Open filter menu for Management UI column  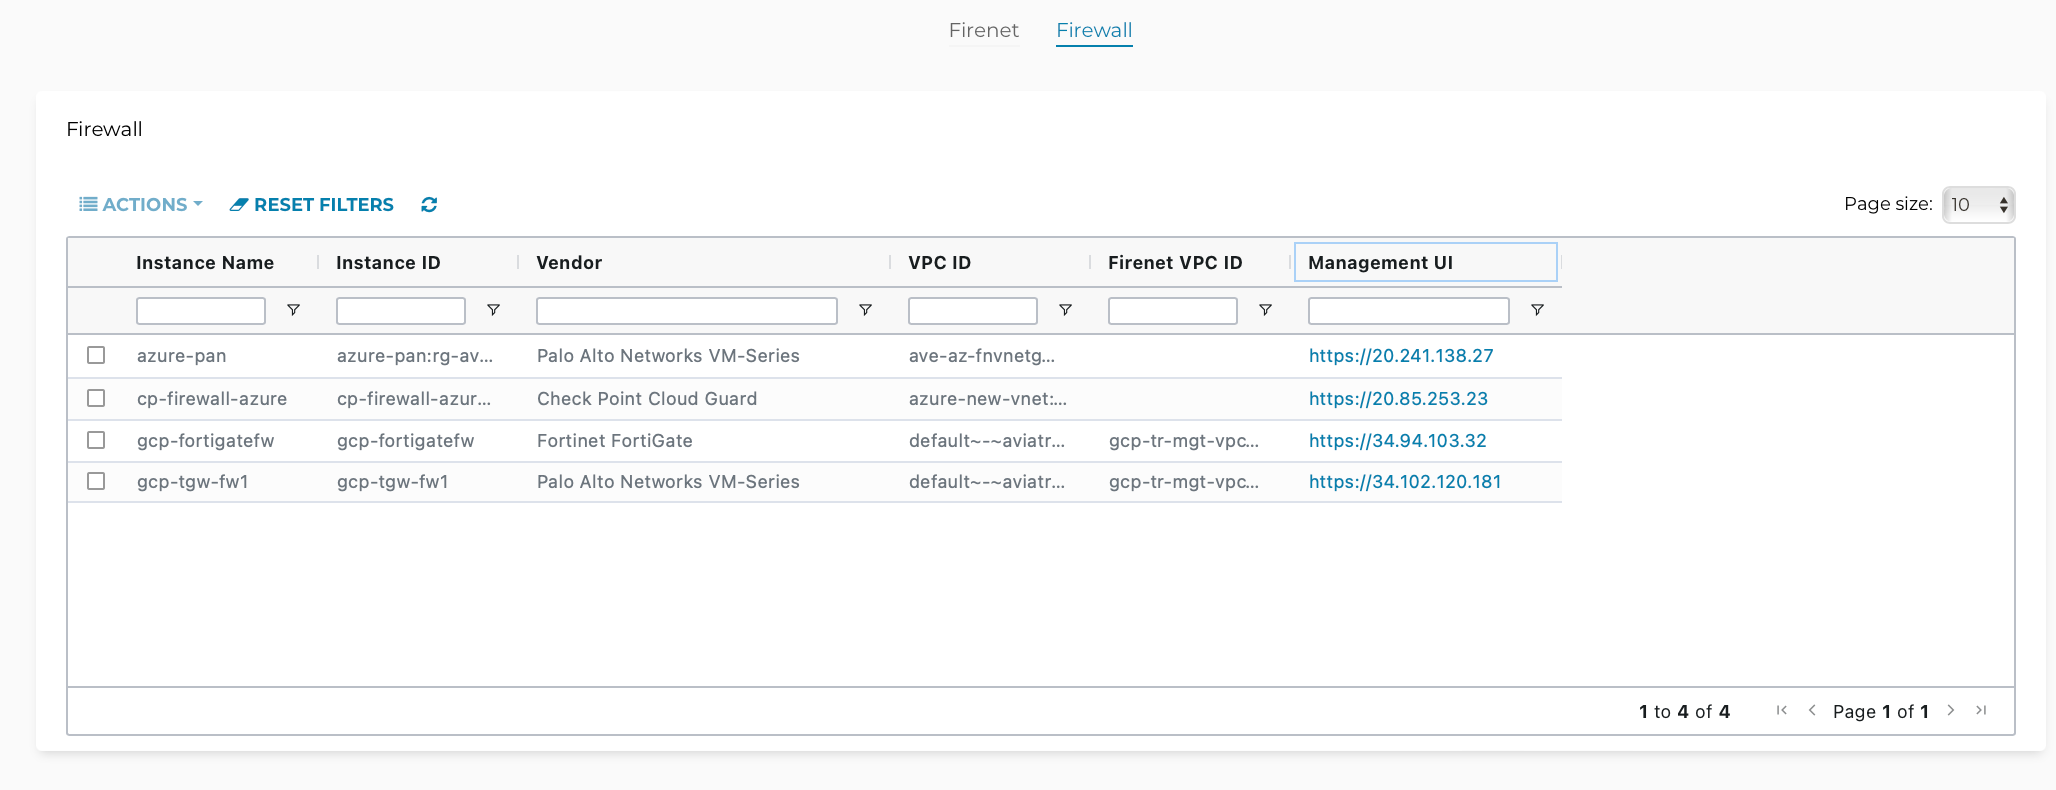[x=1537, y=310]
